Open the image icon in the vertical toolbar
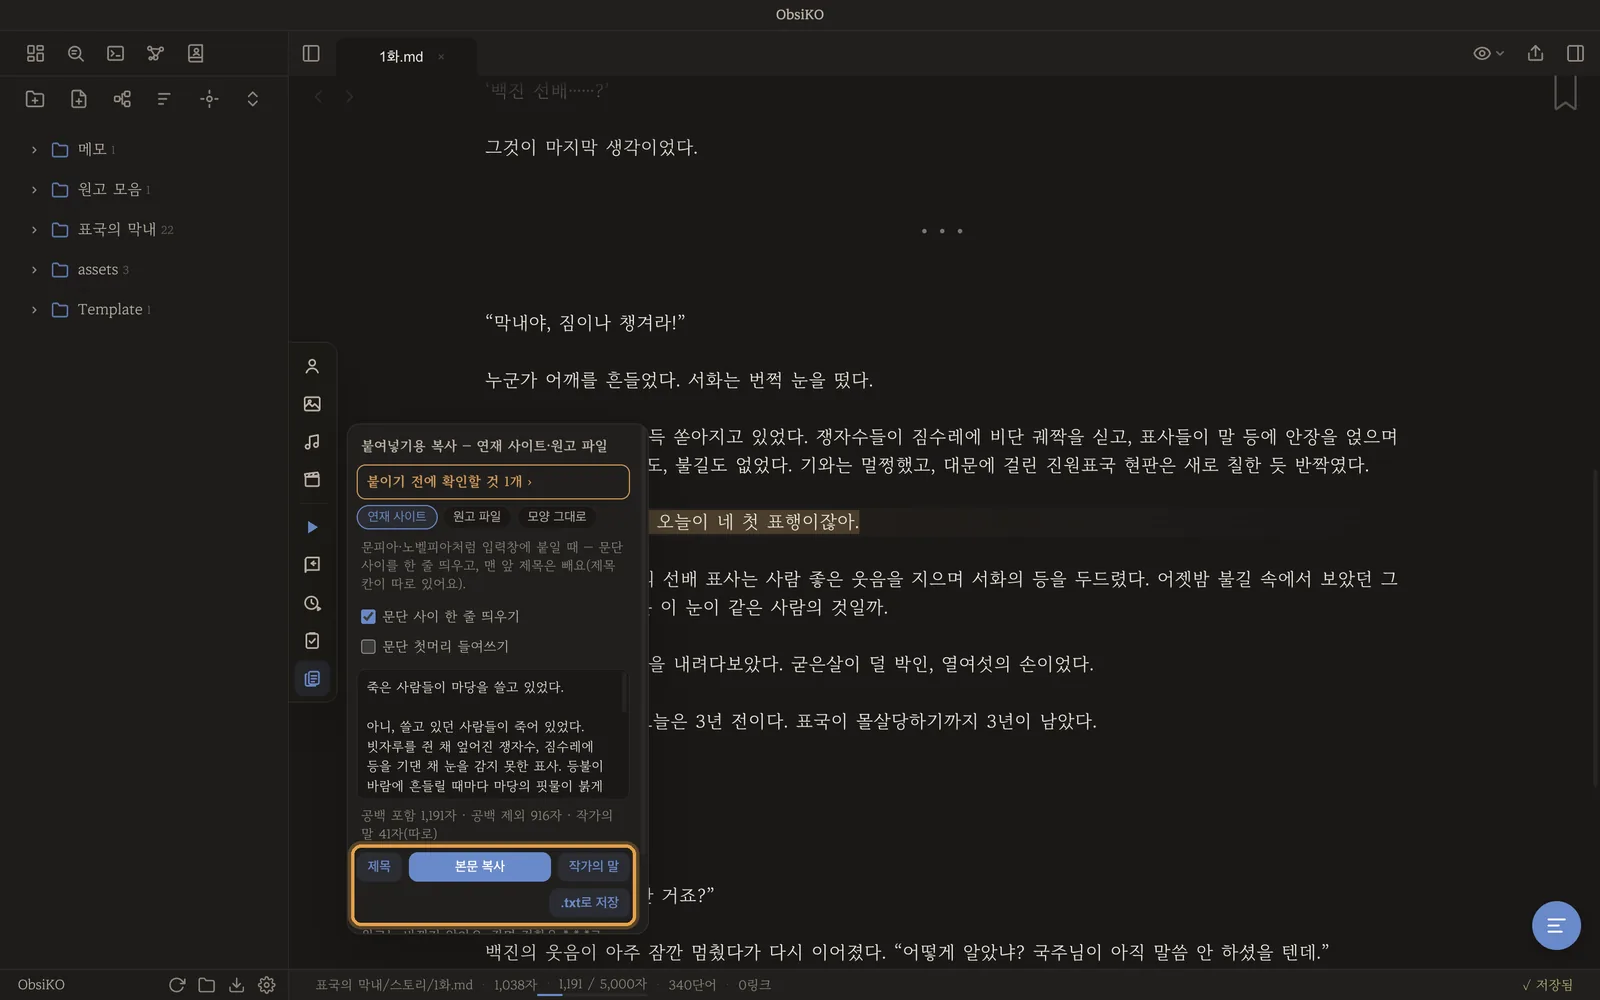 point(312,404)
